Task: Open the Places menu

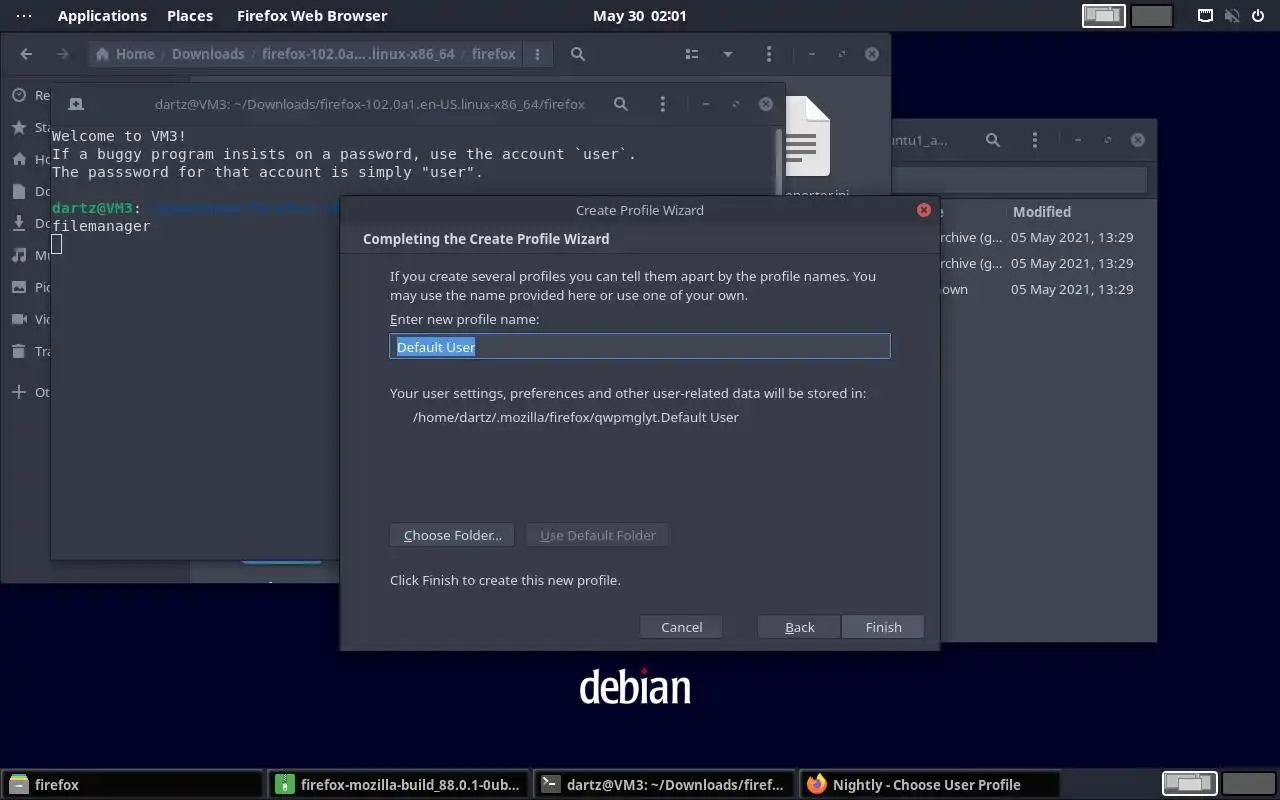Action: click(x=190, y=15)
